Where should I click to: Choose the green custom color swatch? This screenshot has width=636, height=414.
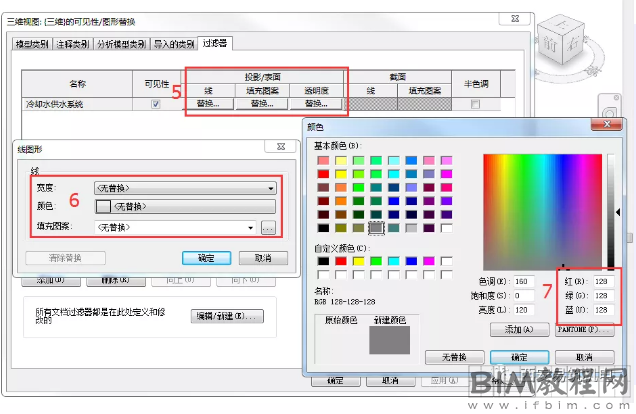click(x=376, y=261)
